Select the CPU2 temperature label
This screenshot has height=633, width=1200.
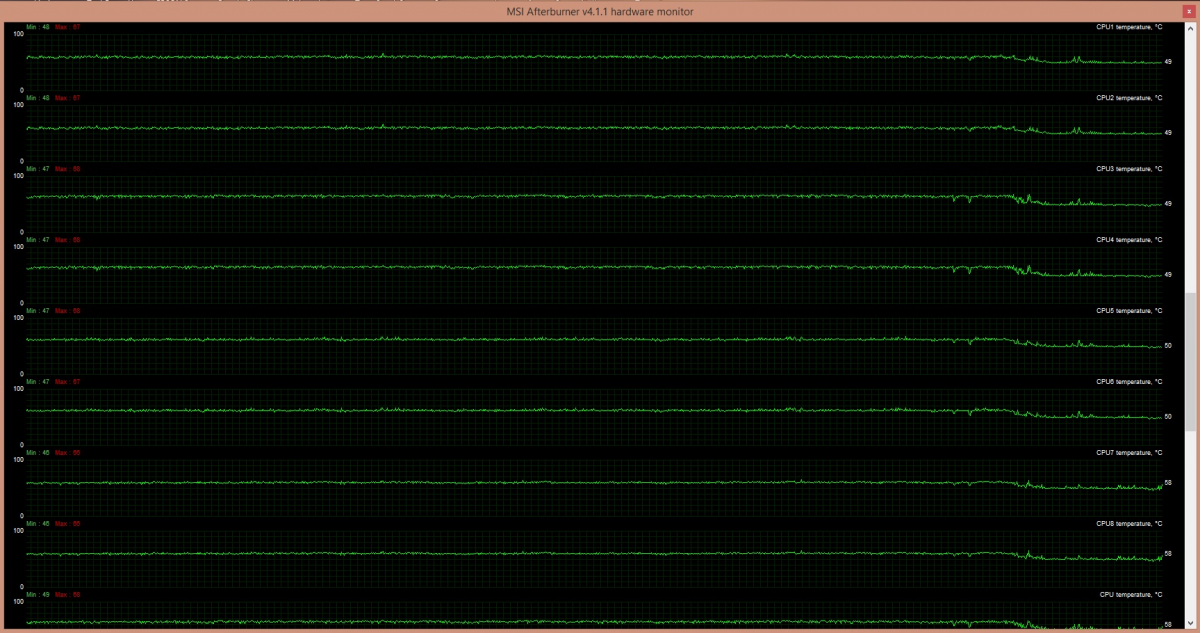tap(1130, 98)
